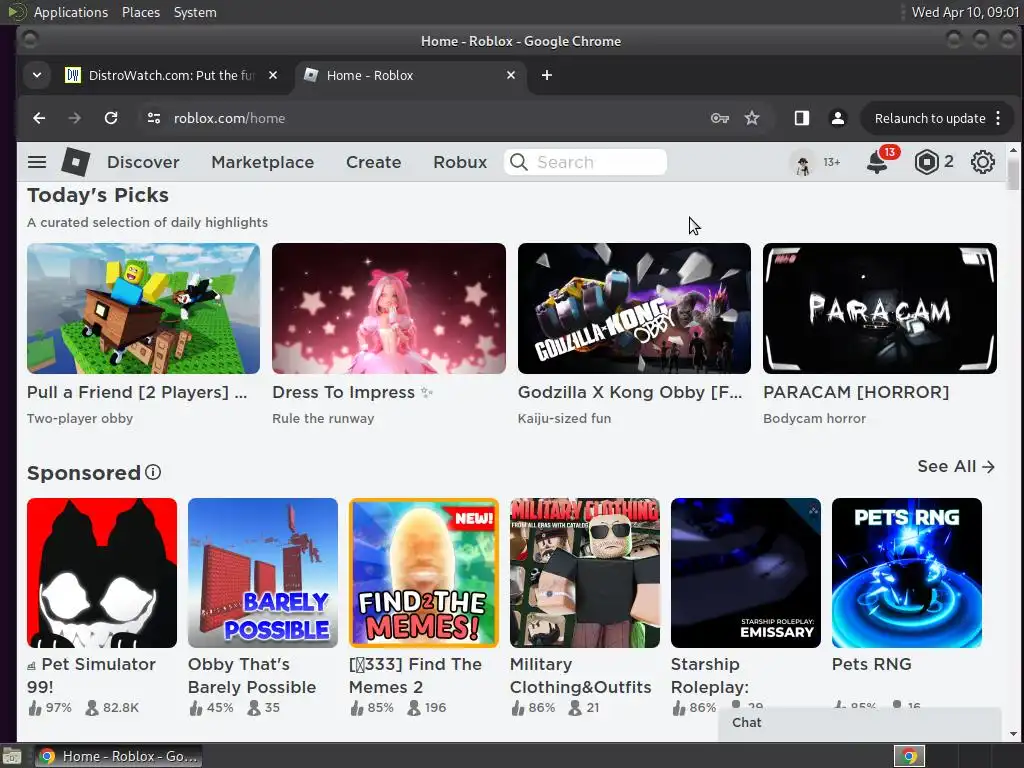The height and width of the screenshot is (768, 1024).
Task: Open the settings gear icon
Action: click(982, 162)
